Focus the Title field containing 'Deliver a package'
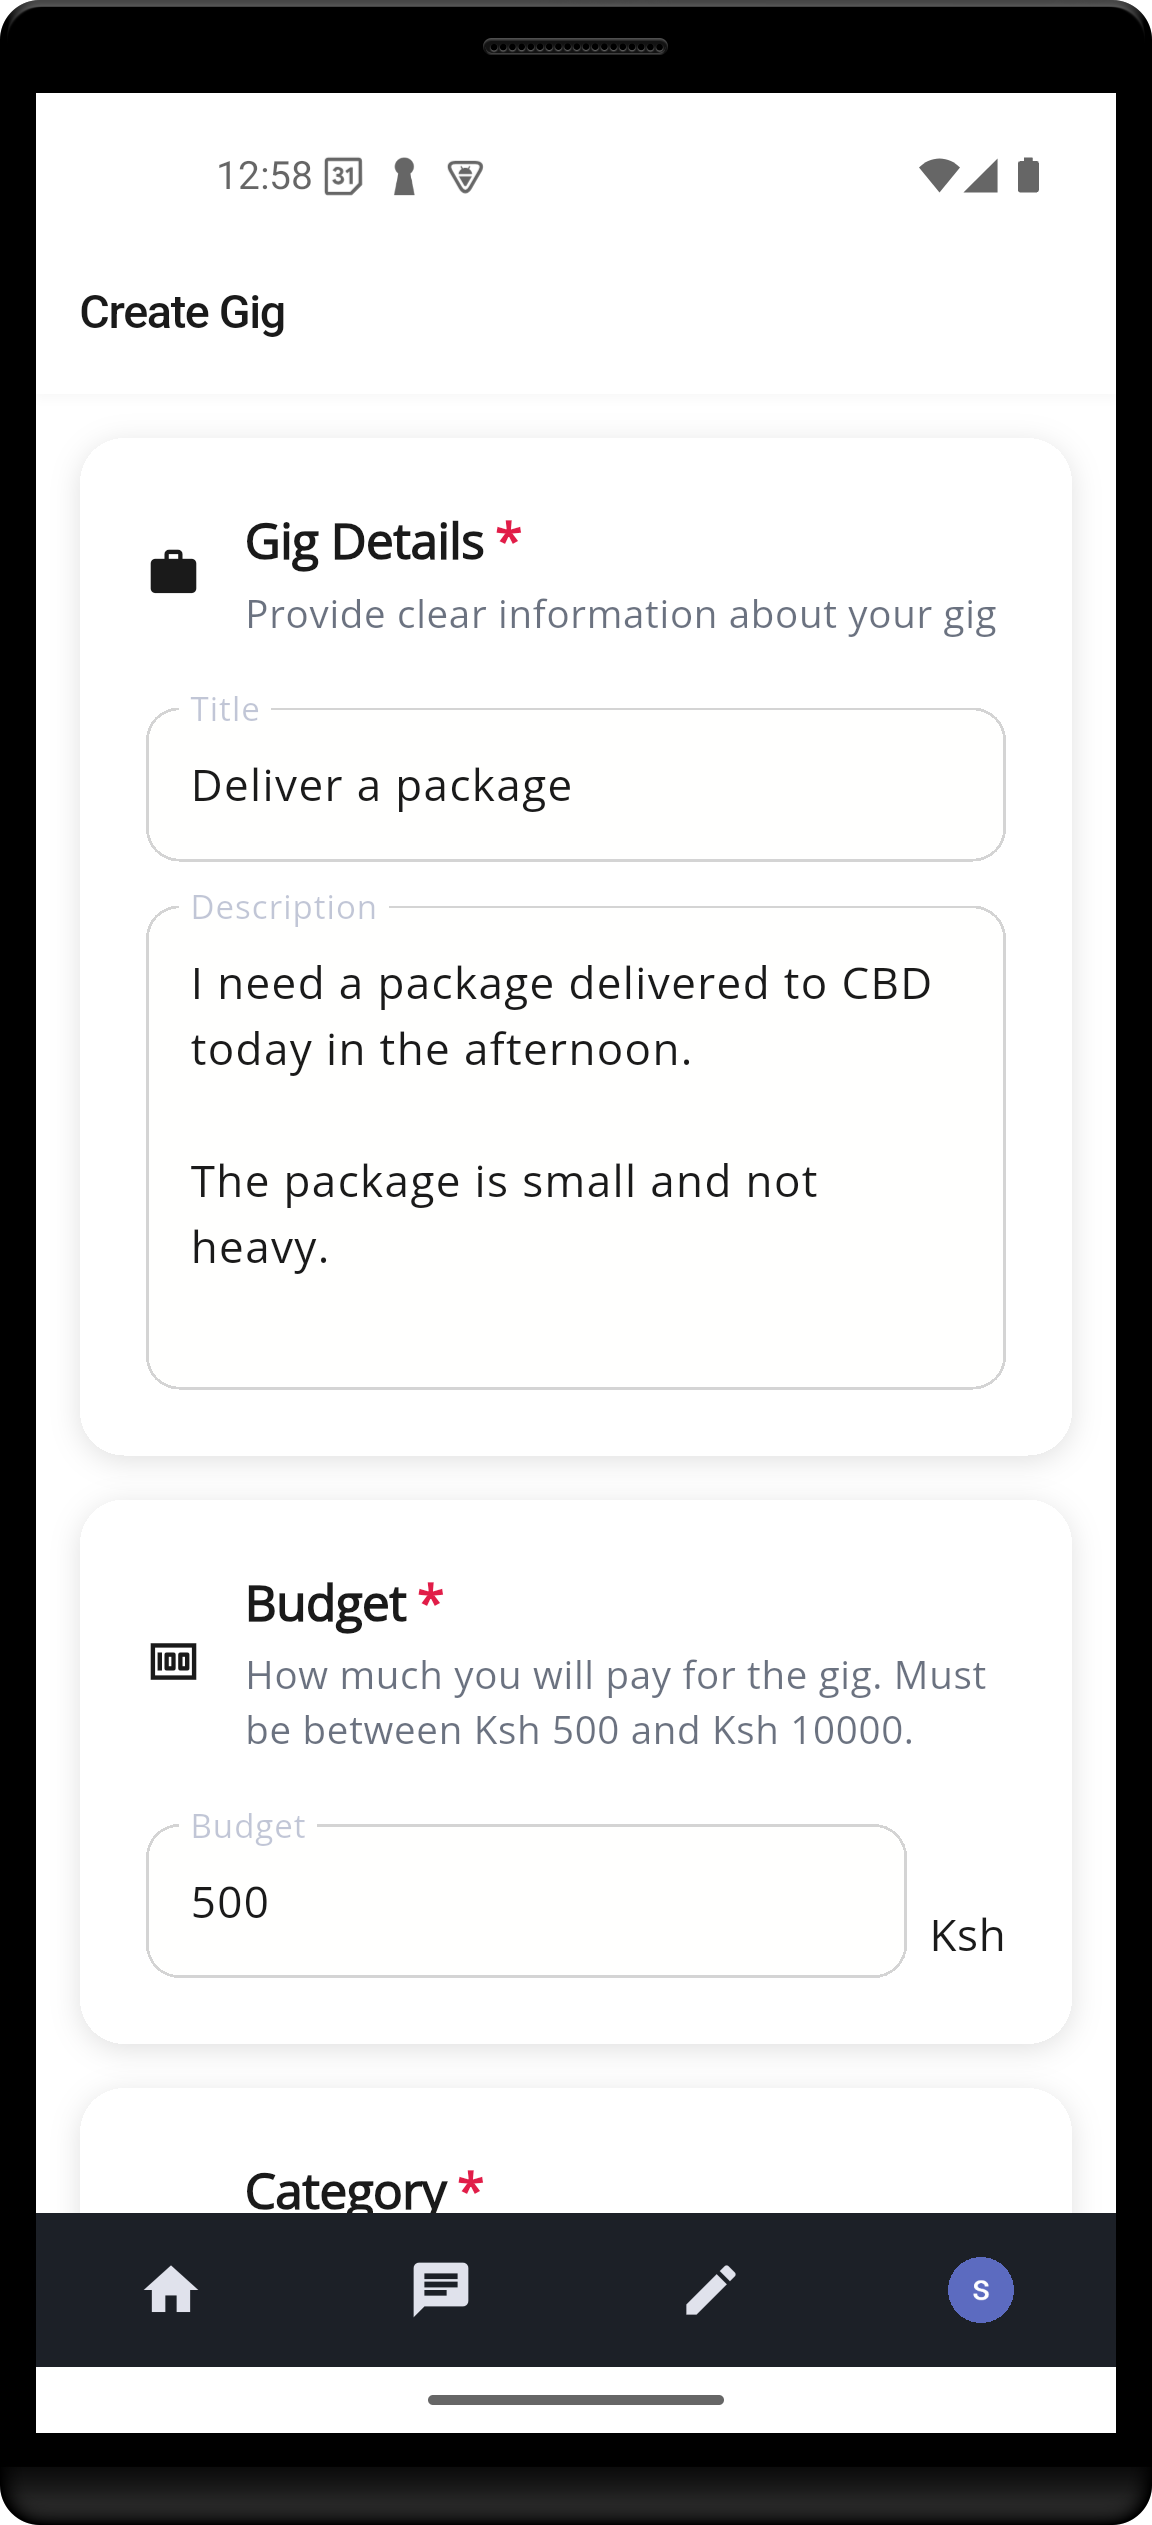The height and width of the screenshot is (2525, 1152). click(575, 786)
